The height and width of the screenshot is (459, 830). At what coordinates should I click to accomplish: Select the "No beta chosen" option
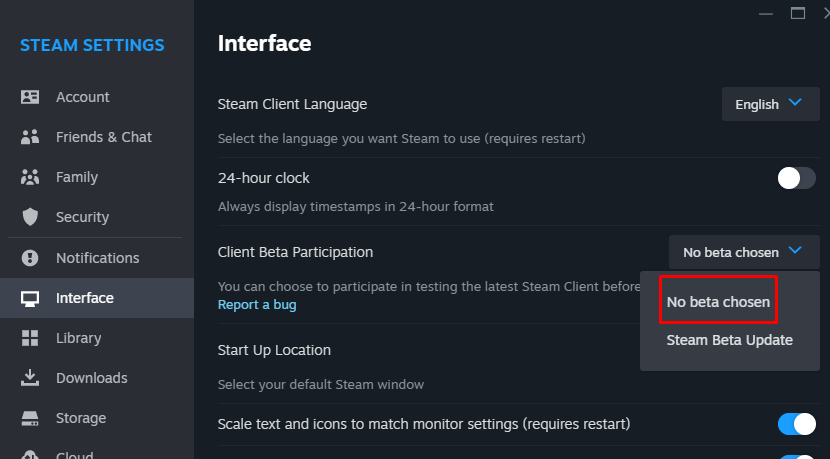click(718, 301)
